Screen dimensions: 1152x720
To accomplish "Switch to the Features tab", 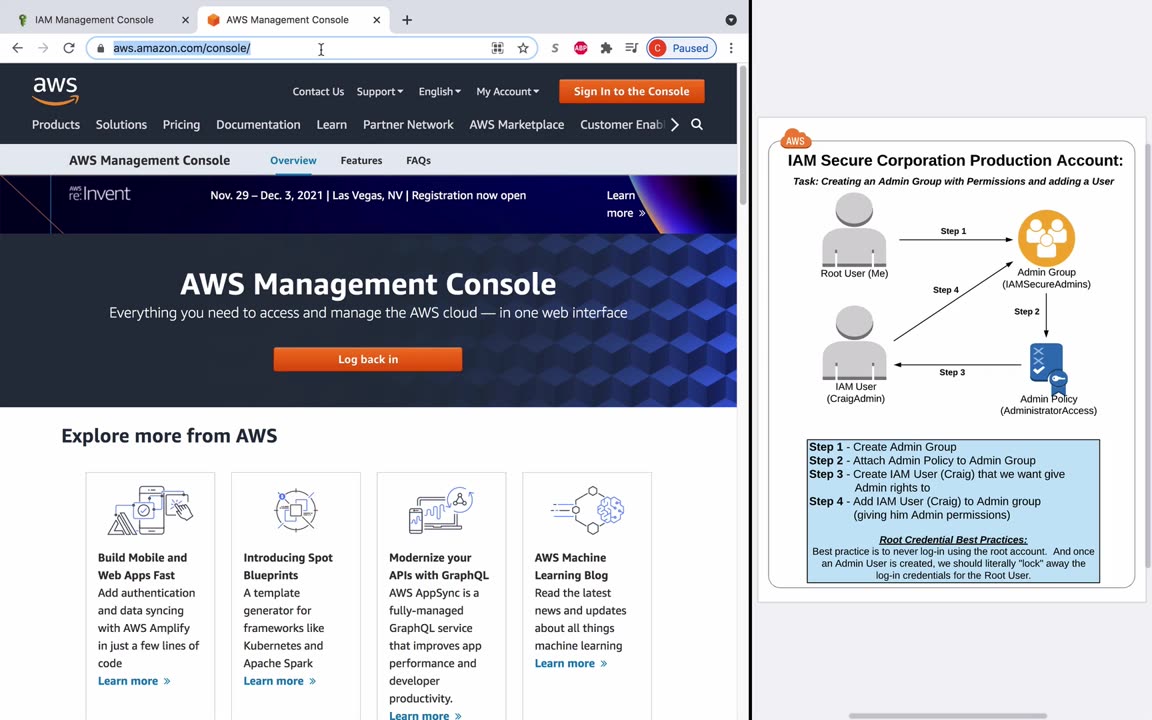I will 361,160.
